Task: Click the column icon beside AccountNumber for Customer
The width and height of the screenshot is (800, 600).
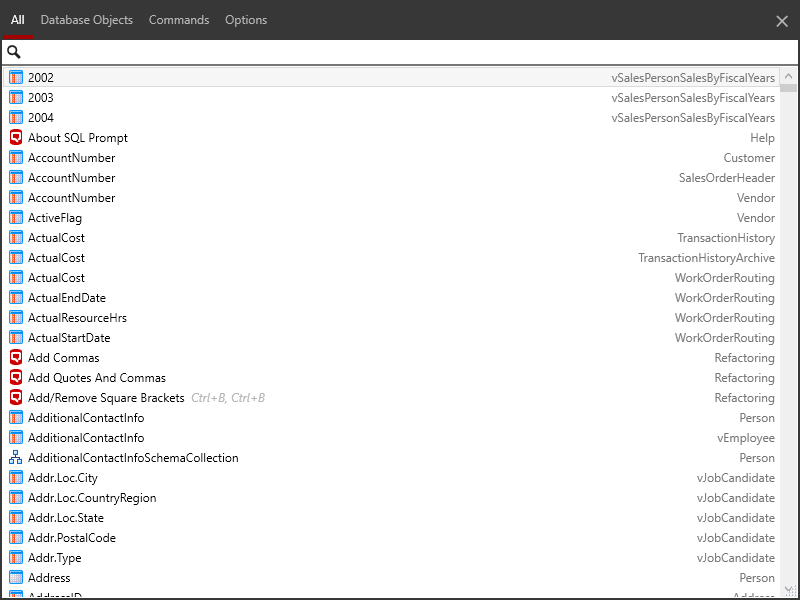Action: (x=14, y=157)
